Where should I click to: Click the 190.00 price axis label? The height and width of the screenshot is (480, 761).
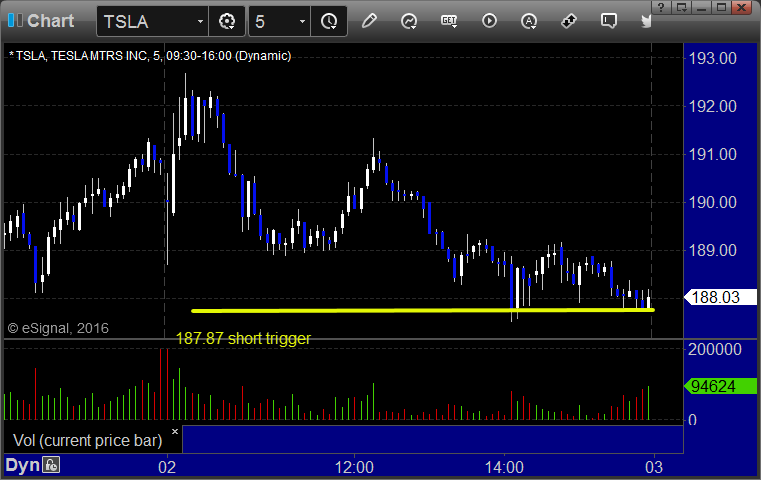712,202
